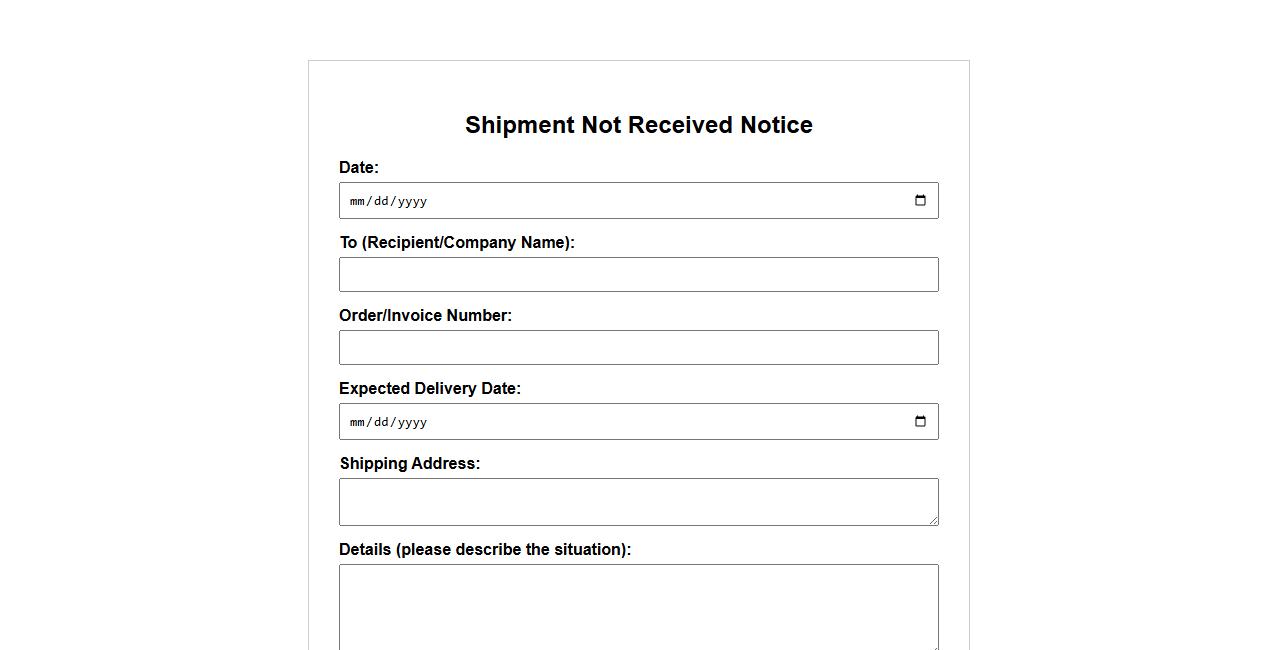Viewport: 1278px width, 650px height.
Task: Select the year segment of the Date field
Action: (412, 201)
